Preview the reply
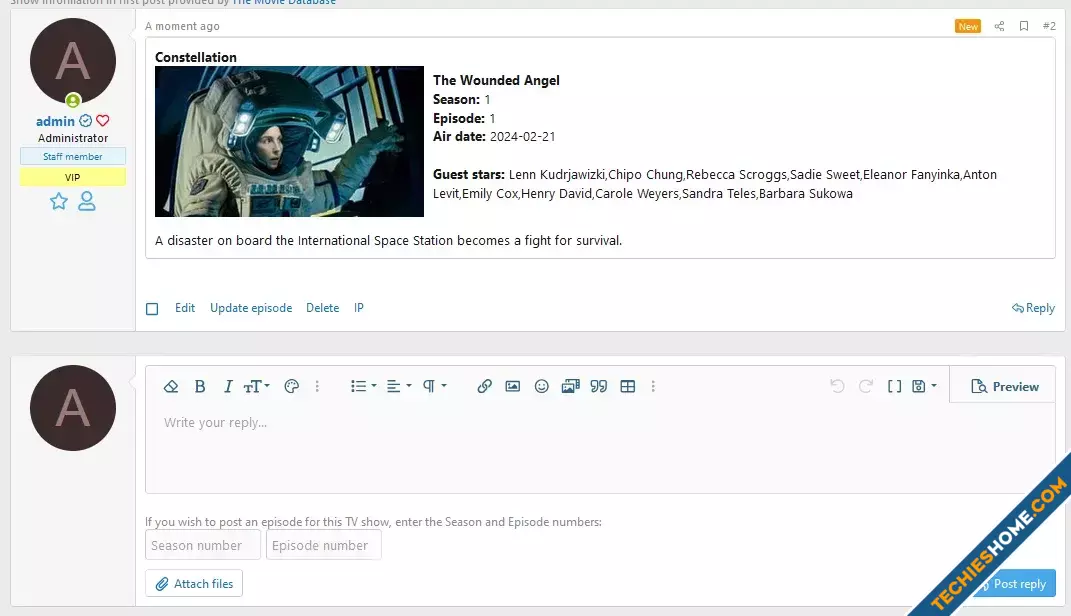Image resolution: width=1071 pixels, height=616 pixels. (1004, 387)
